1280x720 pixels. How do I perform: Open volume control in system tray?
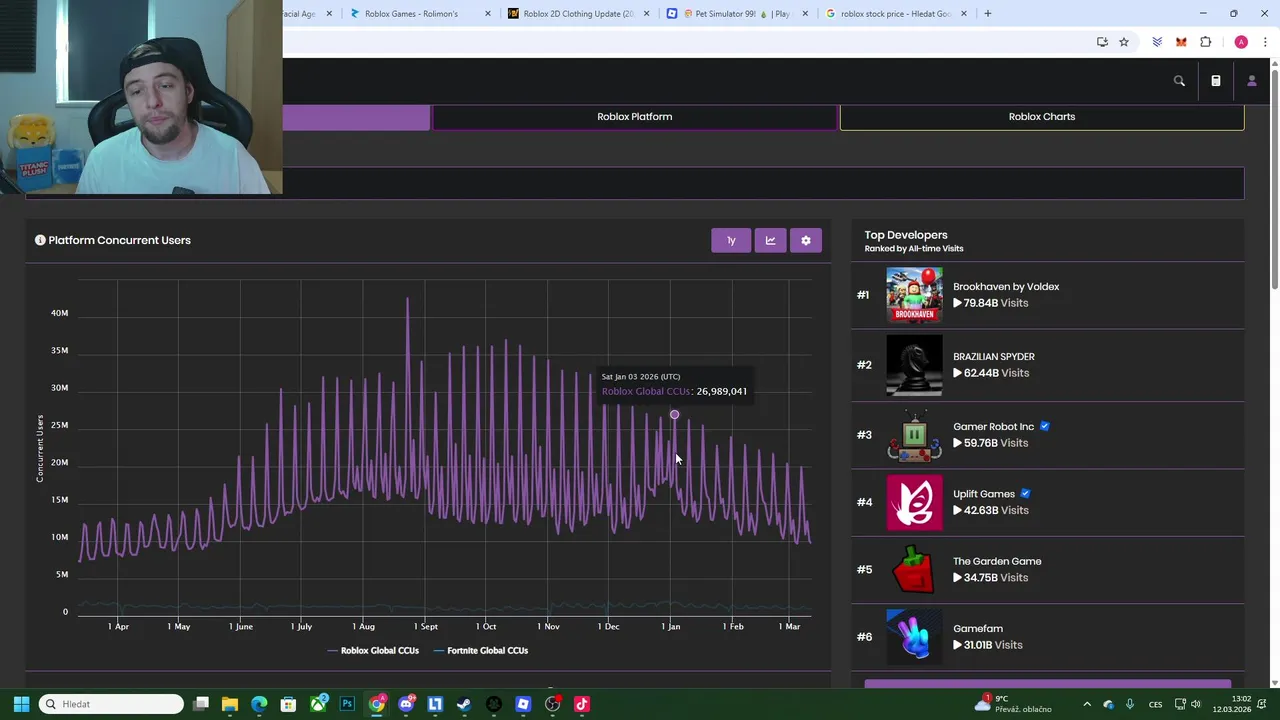coord(1195,704)
